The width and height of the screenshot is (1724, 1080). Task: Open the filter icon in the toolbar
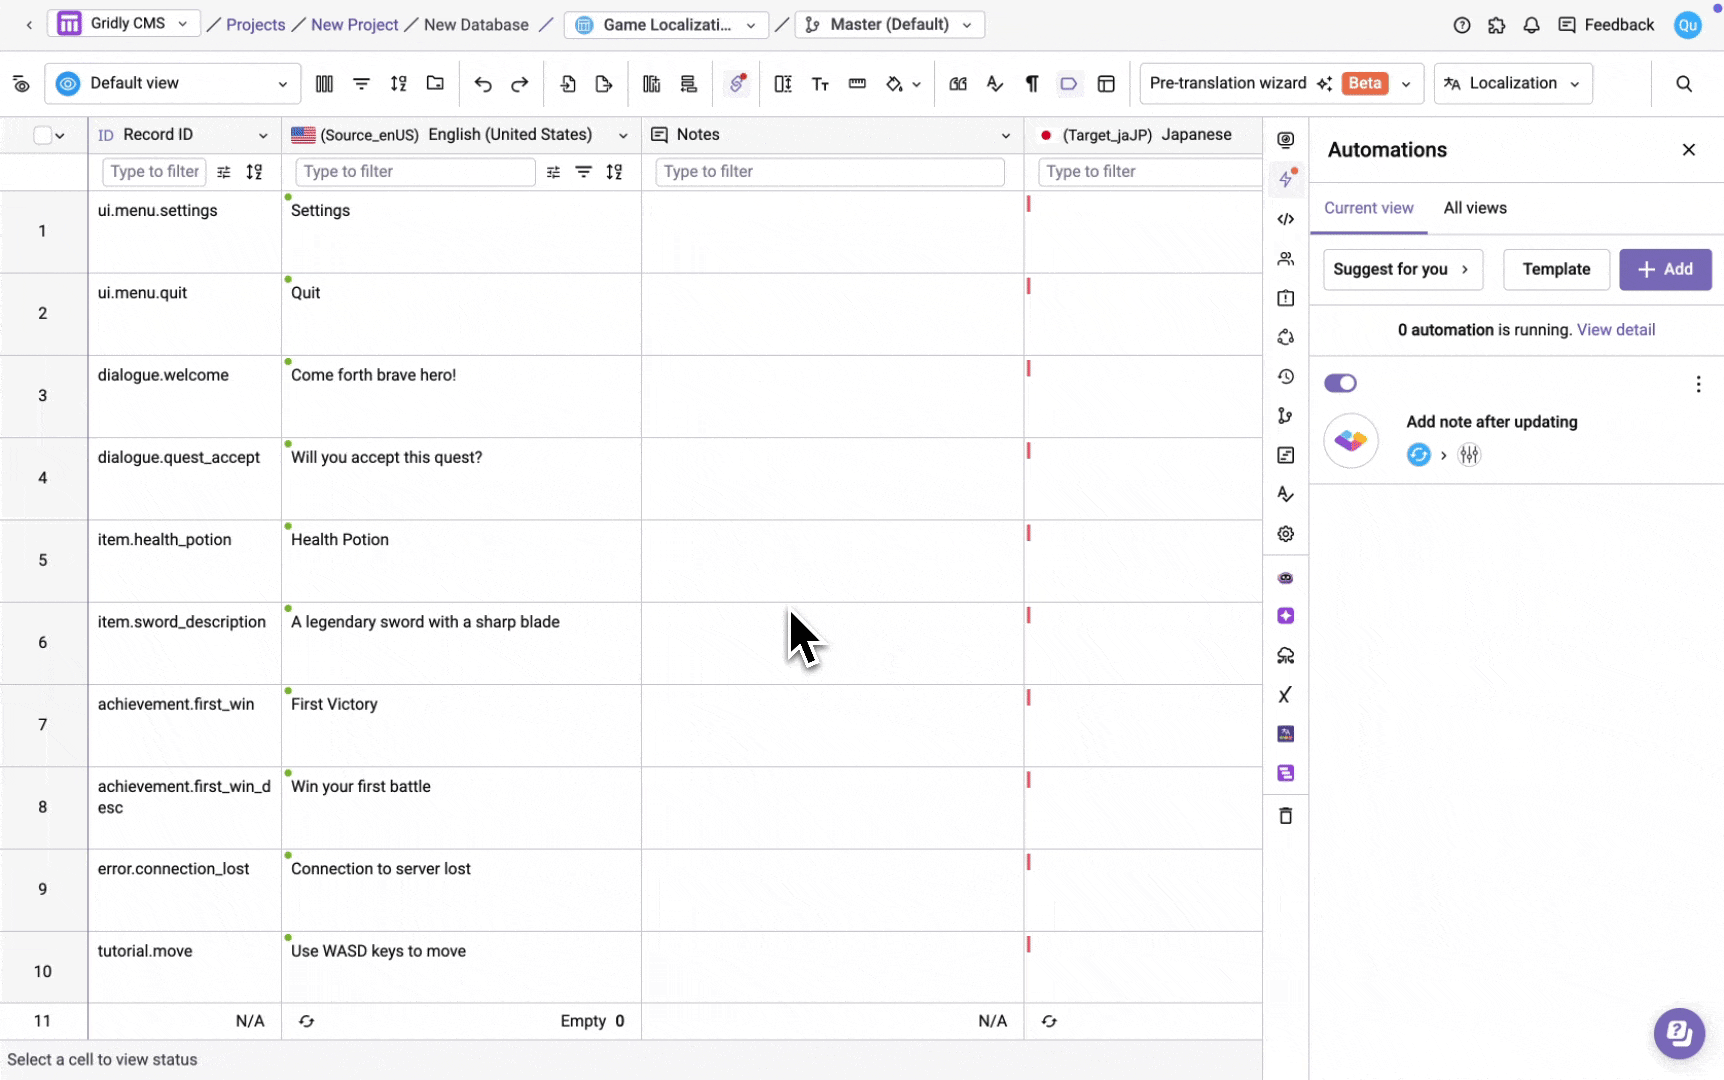(x=361, y=84)
